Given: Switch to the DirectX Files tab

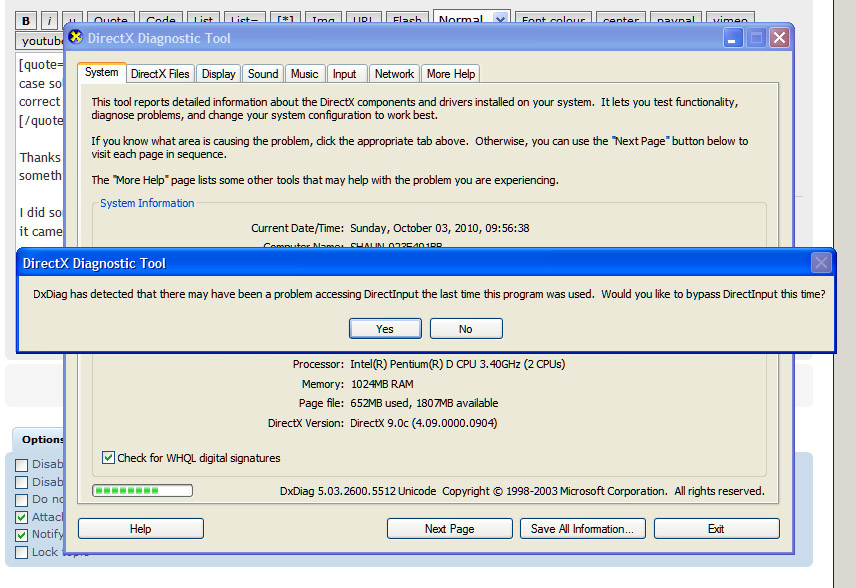Looking at the screenshot, I should tap(160, 74).
